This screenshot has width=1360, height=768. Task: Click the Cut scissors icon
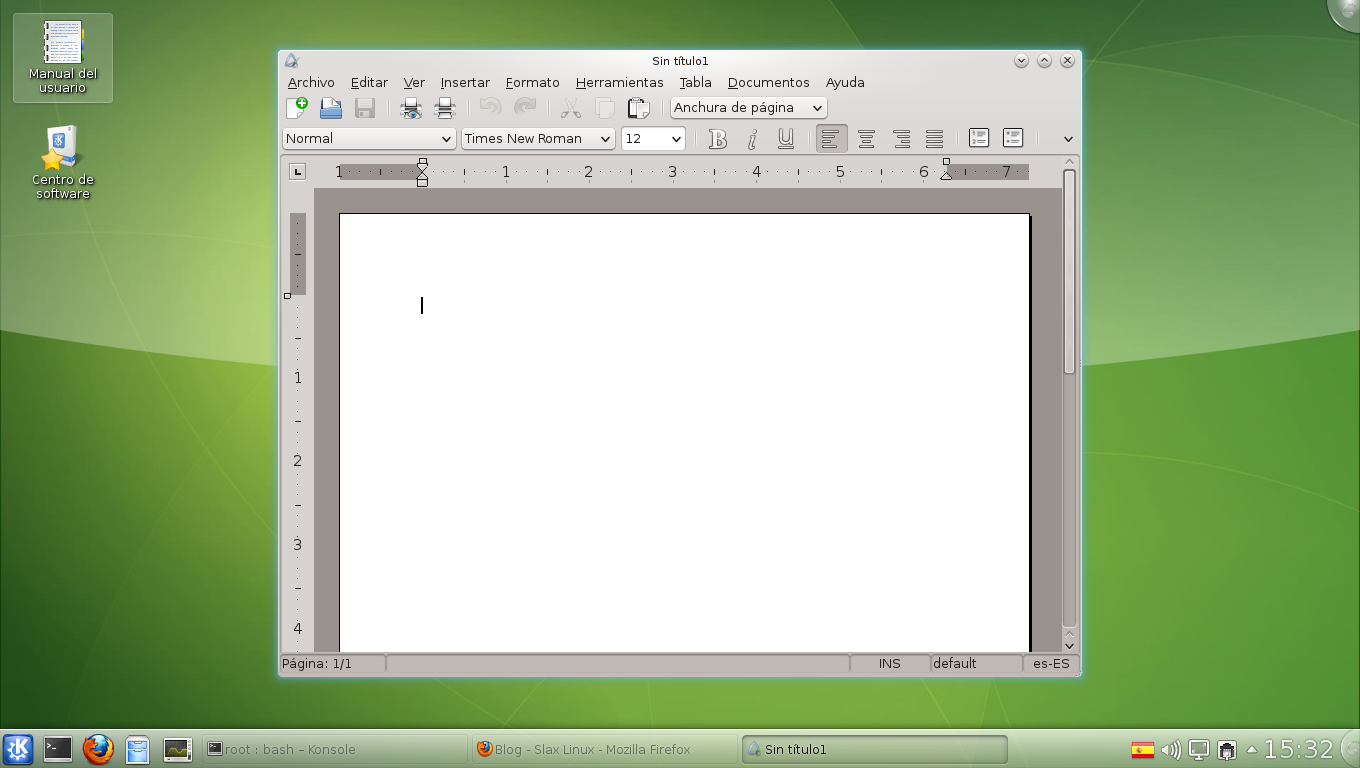(571, 108)
